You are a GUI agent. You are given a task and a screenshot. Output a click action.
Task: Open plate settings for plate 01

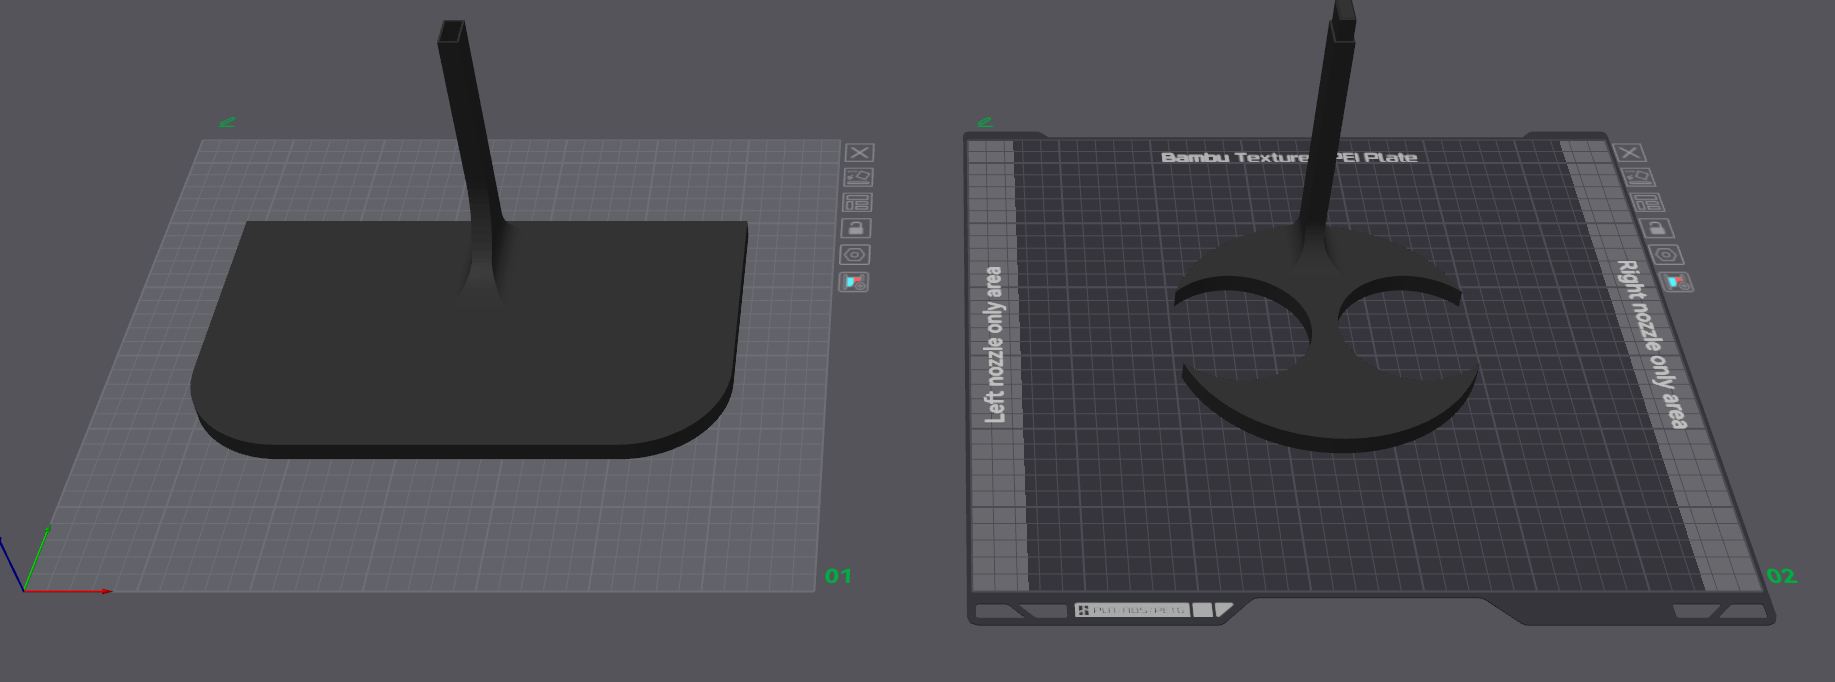pos(855,255)
